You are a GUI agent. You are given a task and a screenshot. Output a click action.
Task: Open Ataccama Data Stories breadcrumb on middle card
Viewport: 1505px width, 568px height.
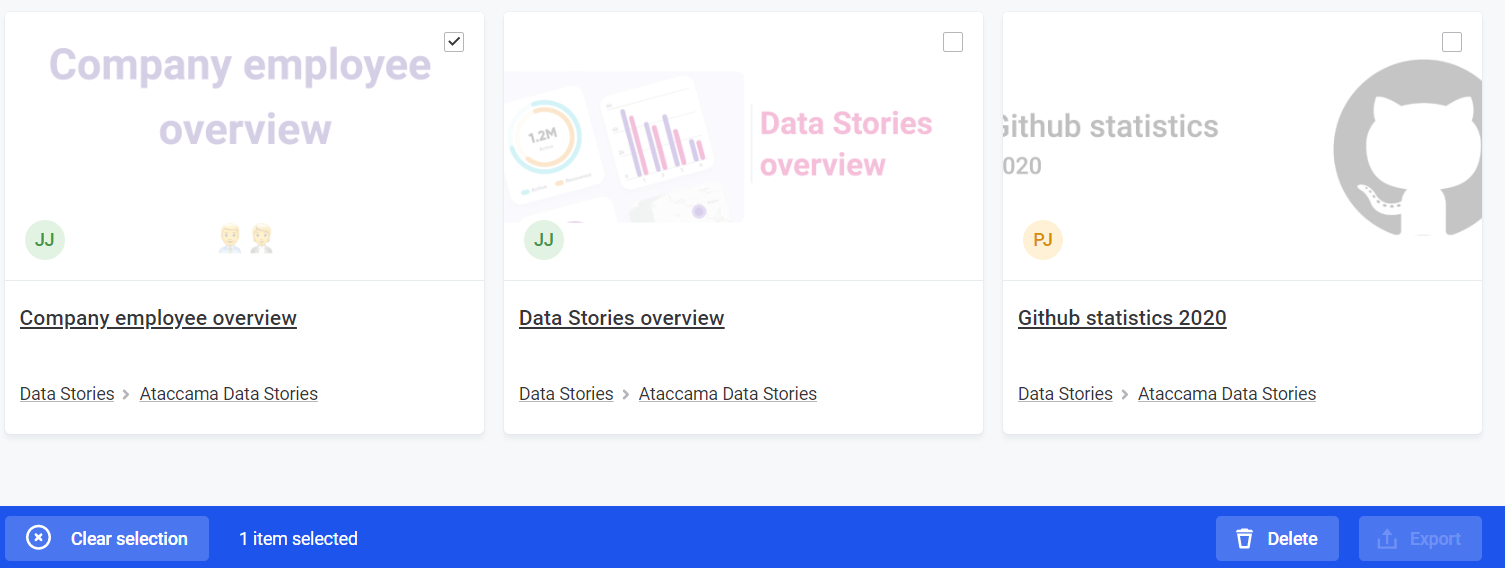[728, 394]
